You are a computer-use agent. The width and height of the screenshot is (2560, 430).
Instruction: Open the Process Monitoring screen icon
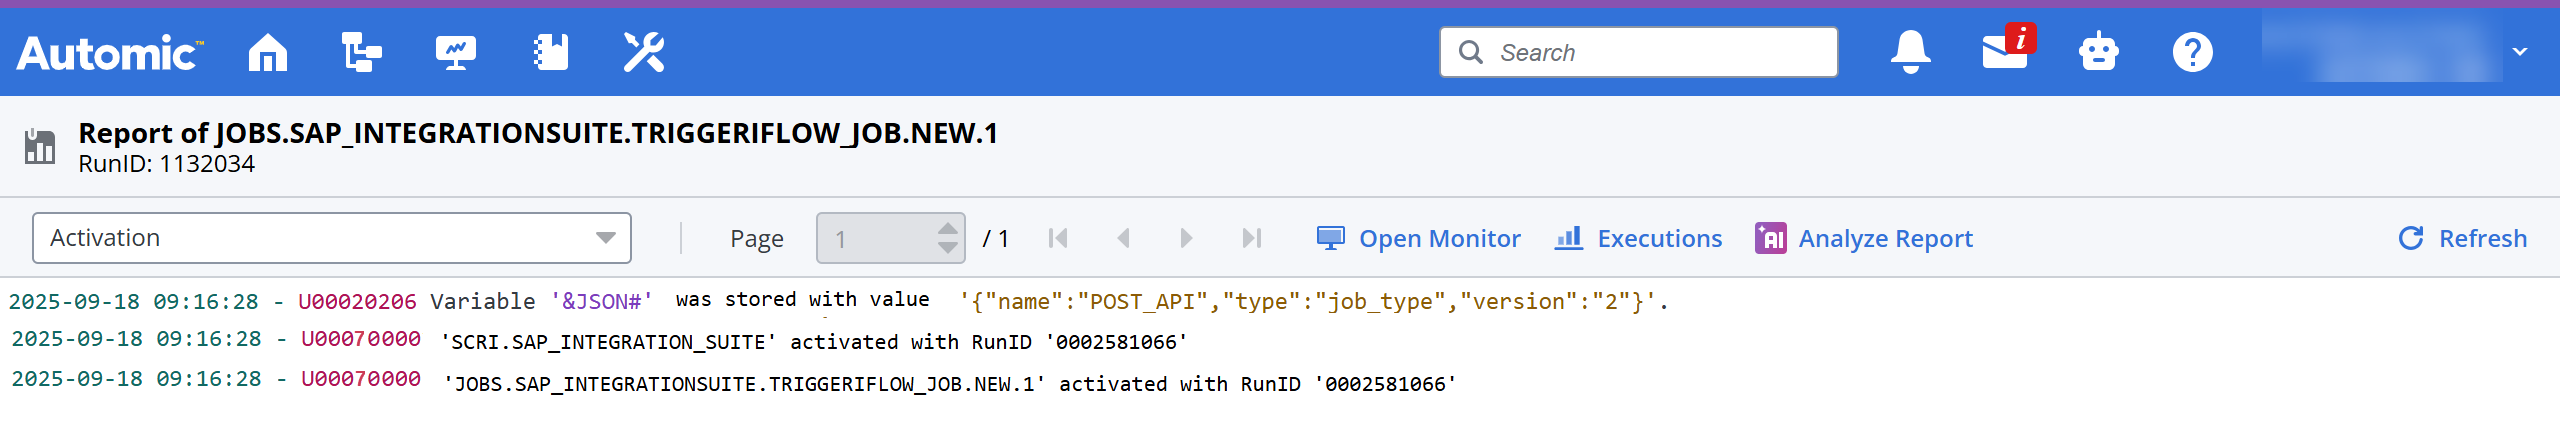tap(456, 52)
